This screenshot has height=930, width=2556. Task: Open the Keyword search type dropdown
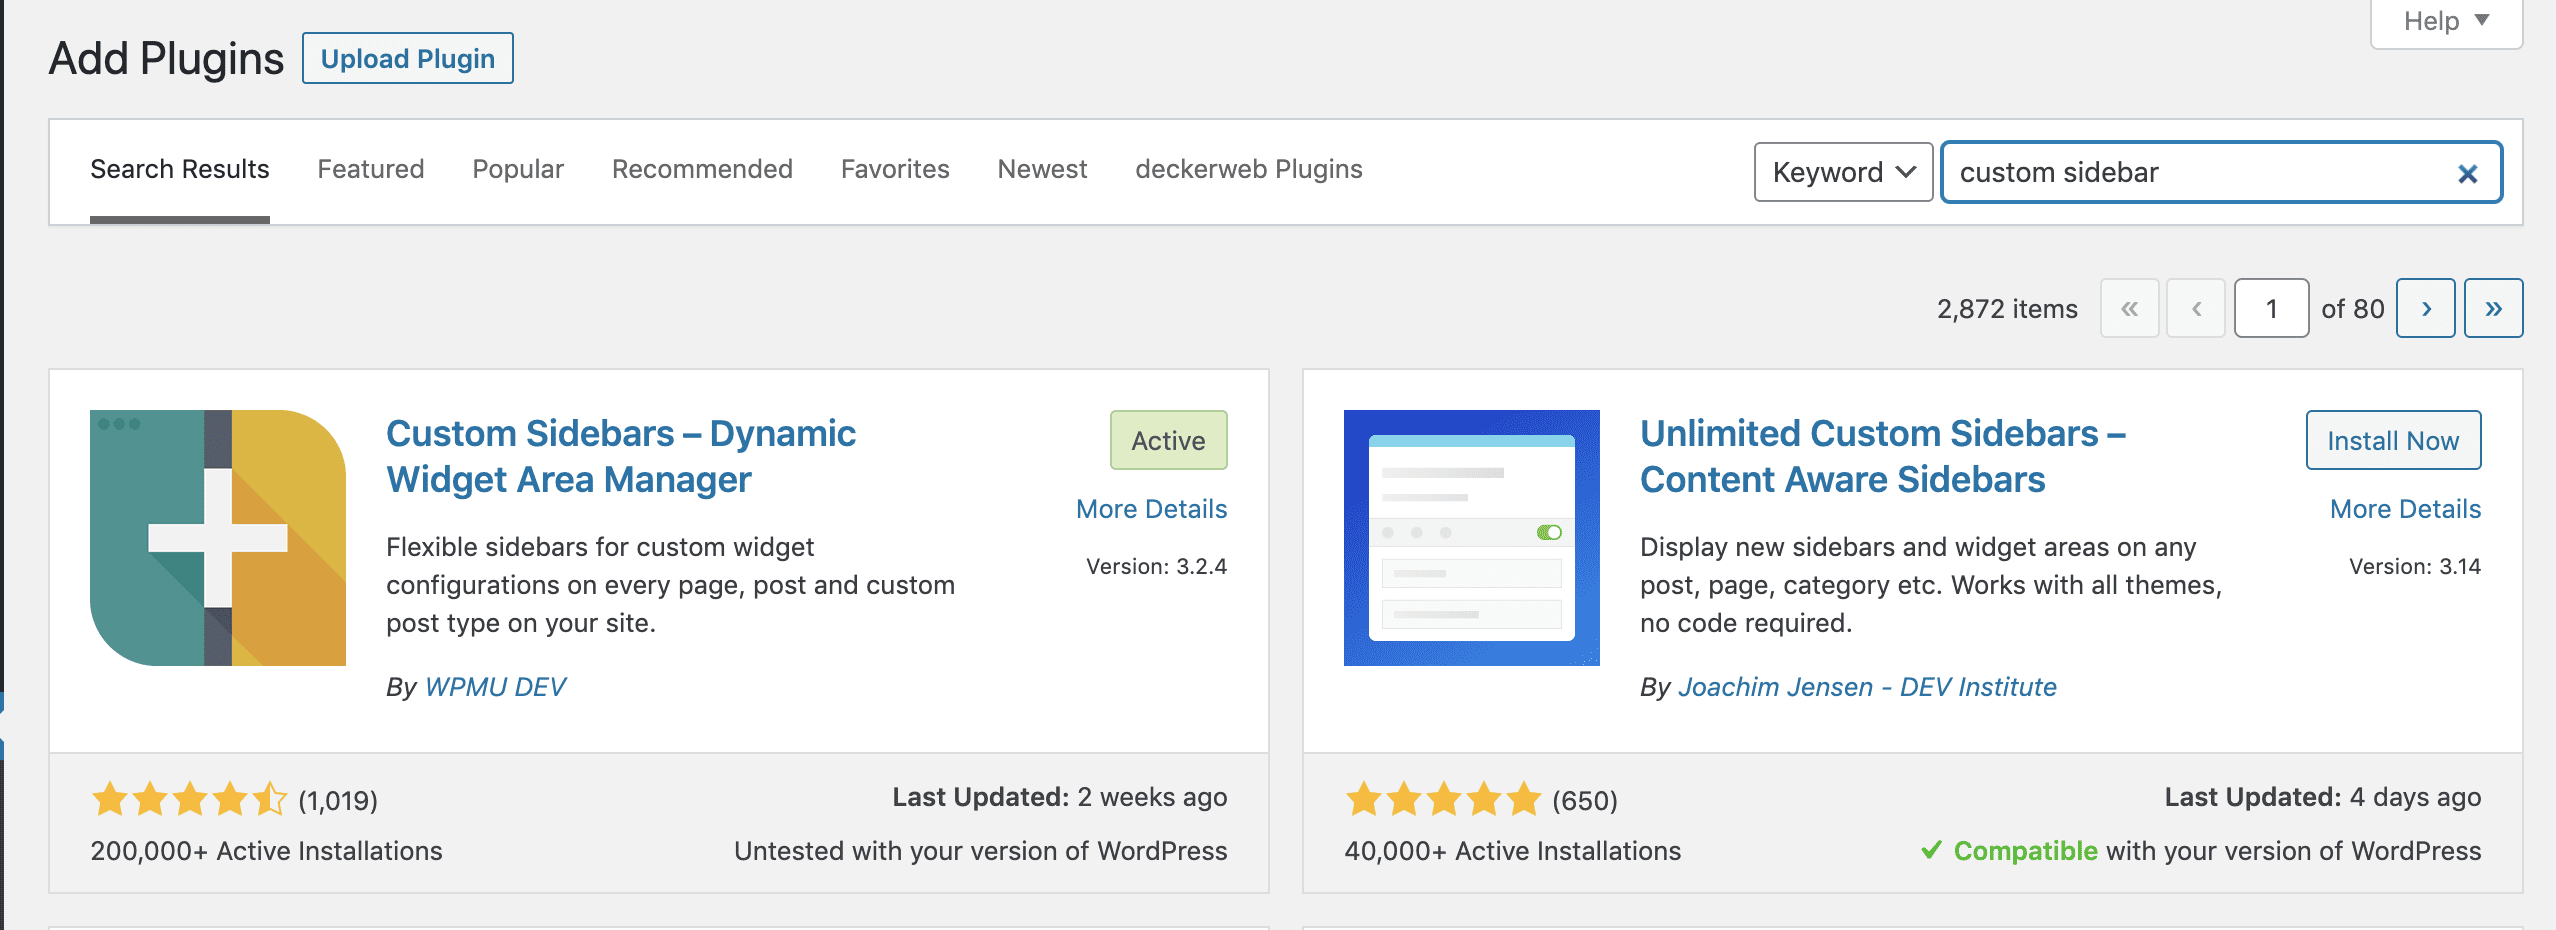[1843, 172]
